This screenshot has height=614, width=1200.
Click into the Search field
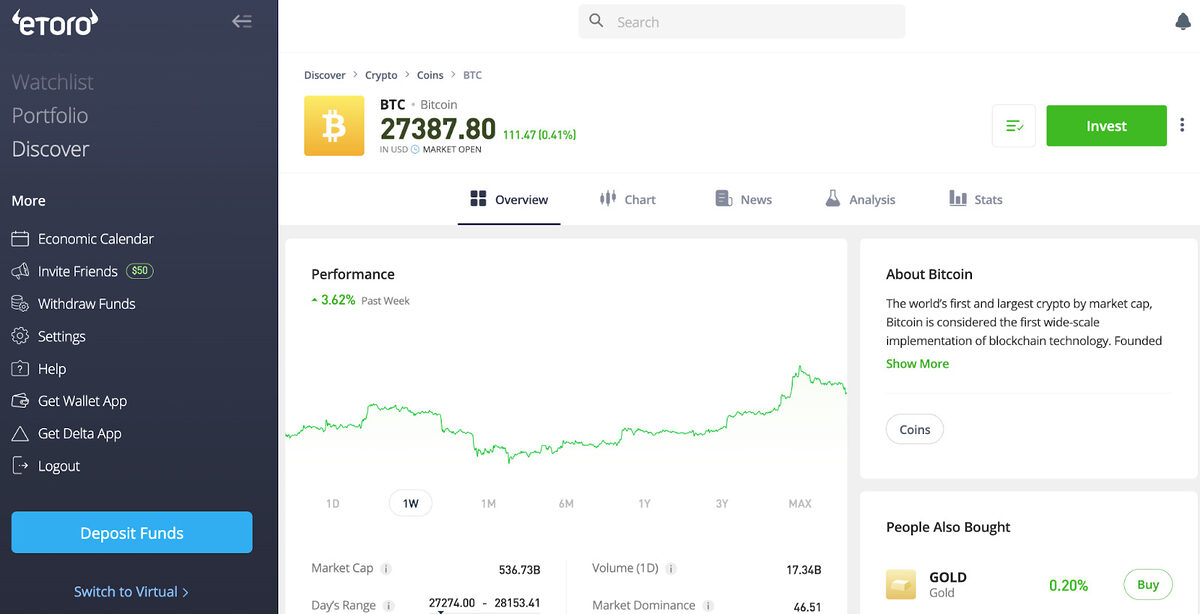pos(742,22)
